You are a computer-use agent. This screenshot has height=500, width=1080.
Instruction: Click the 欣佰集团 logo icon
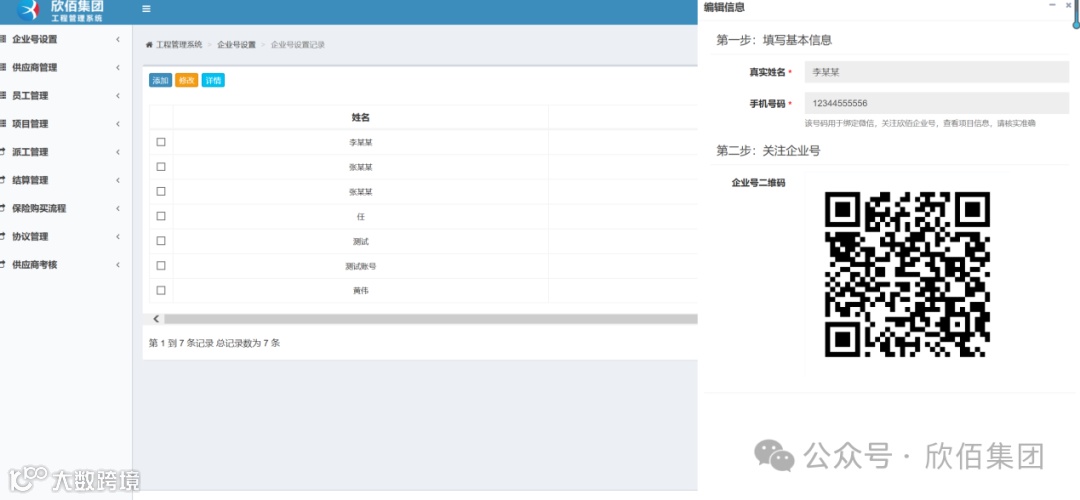pos(28,10)
